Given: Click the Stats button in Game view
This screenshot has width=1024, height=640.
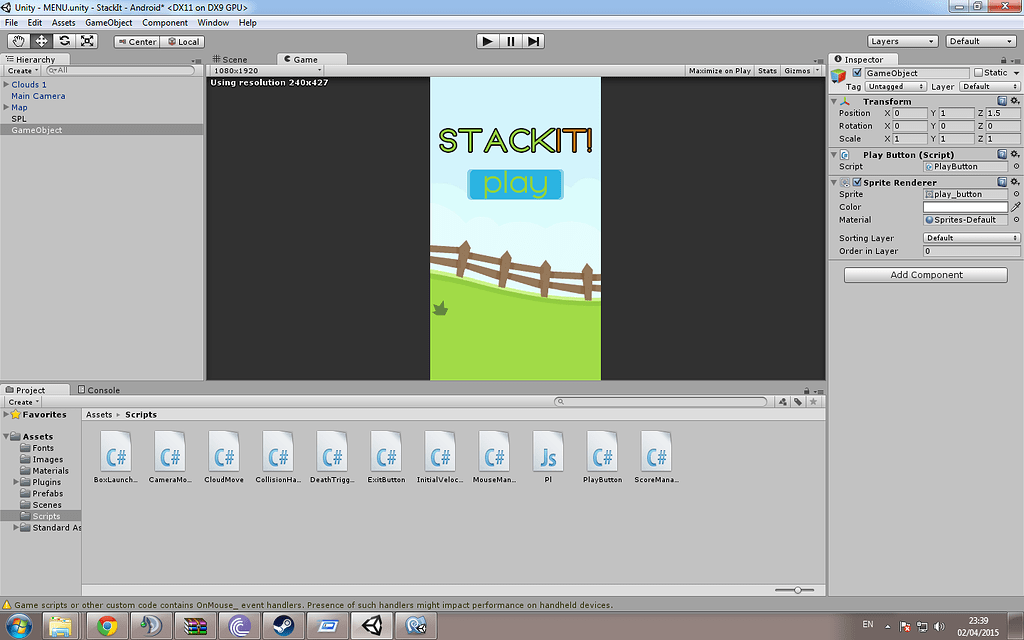Looking at the screenshot, I should tap(767, 70).
